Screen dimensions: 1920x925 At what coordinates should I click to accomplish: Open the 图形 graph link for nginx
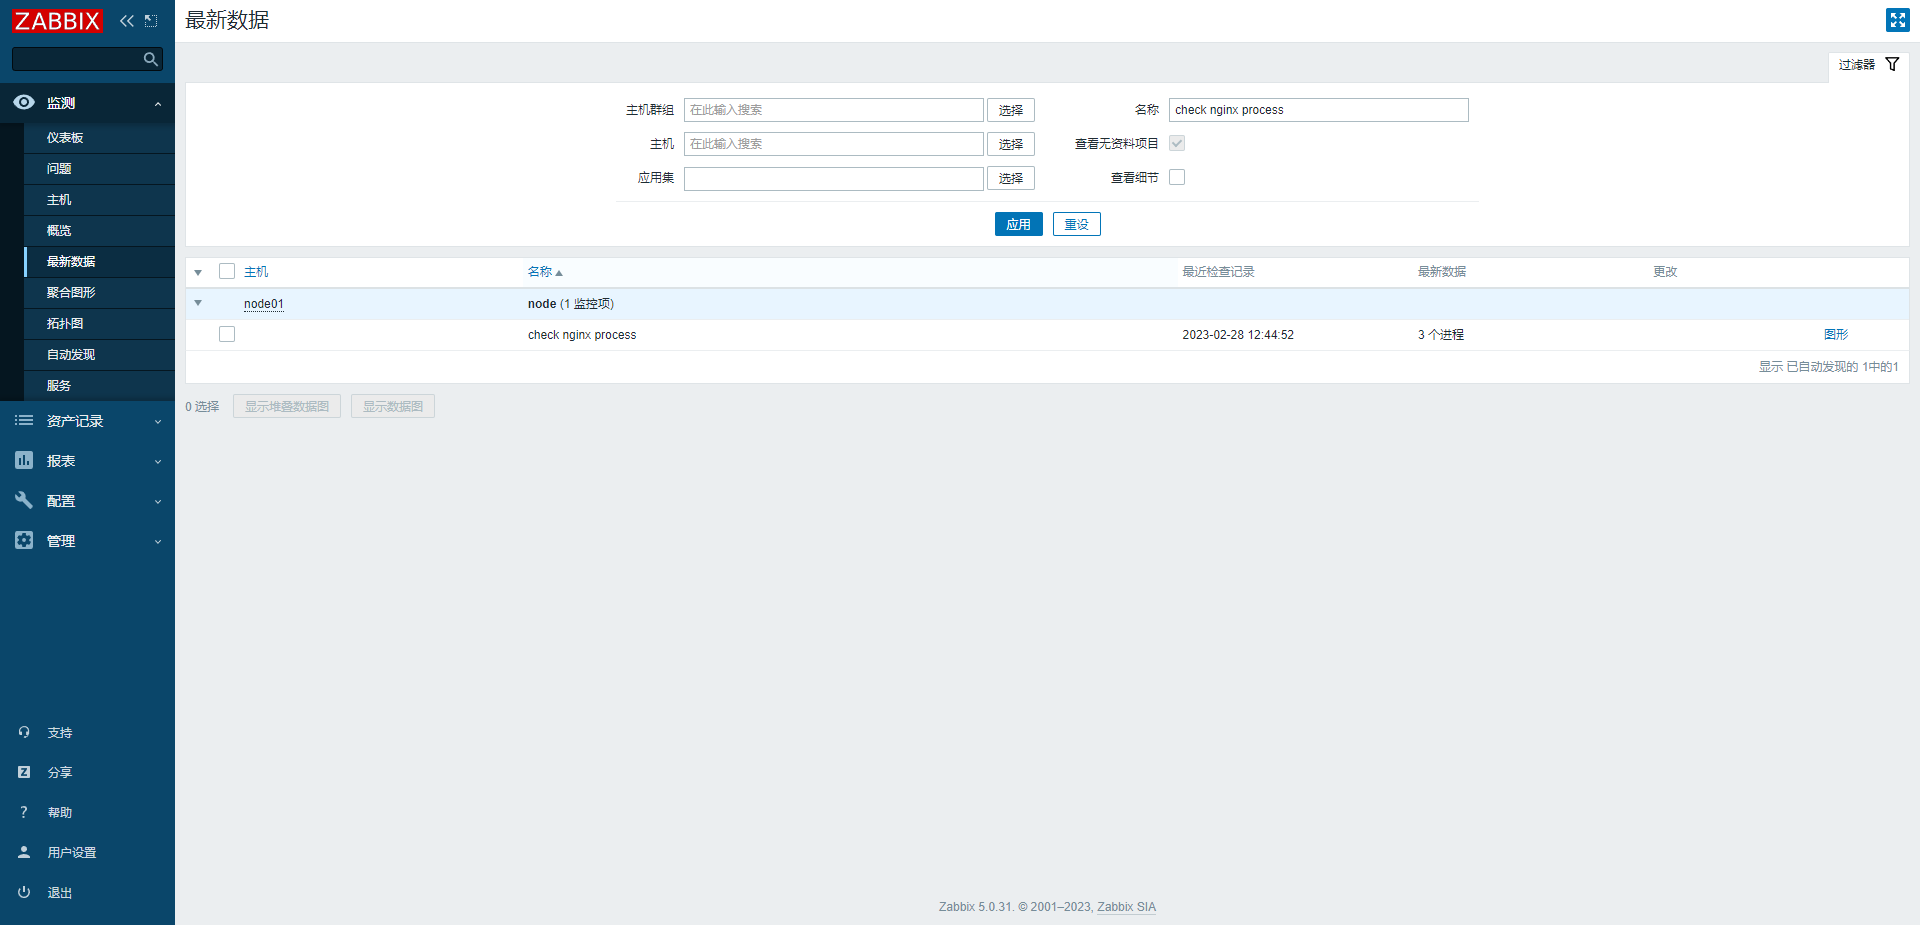pyautogui.click(x=1835, y=334)
